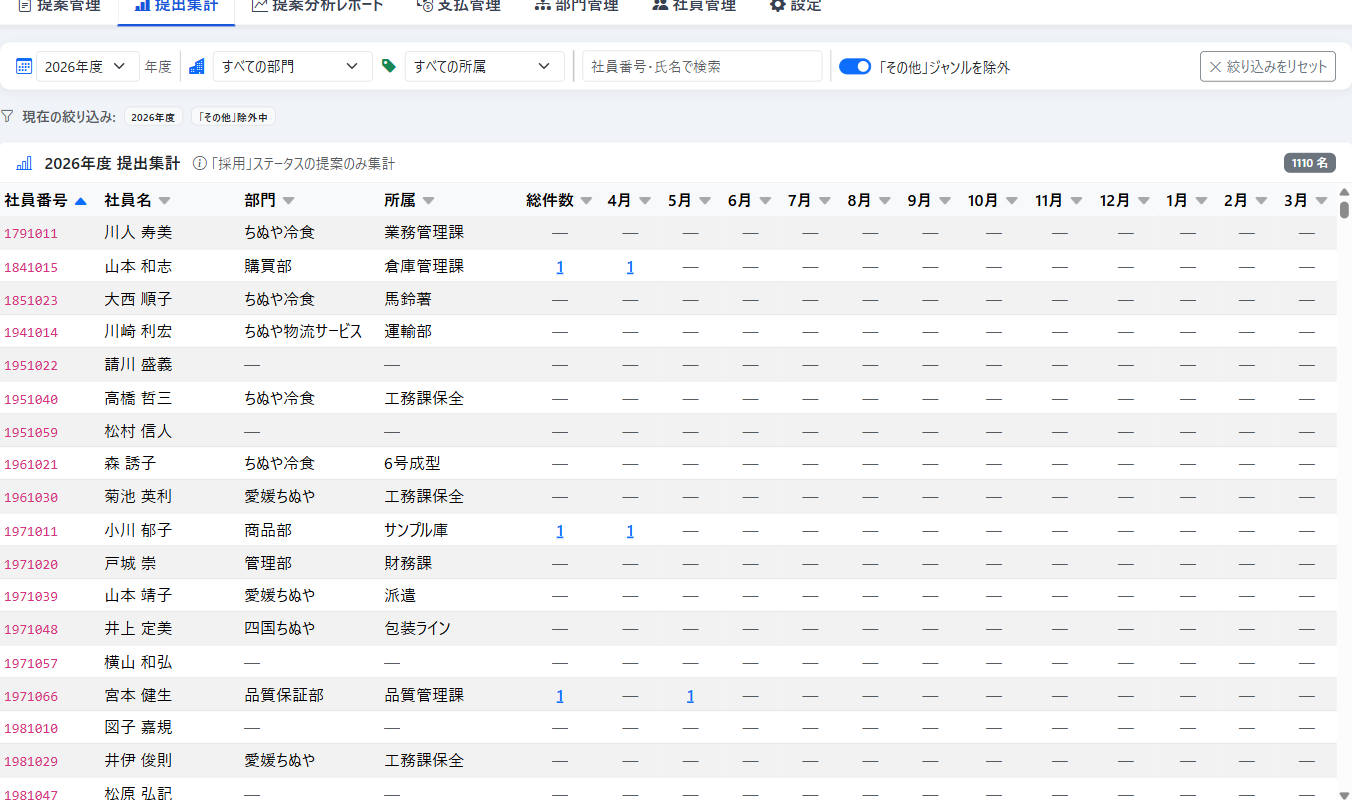
Task: Open the 設定 tab
Action: (x=795, y=6)
